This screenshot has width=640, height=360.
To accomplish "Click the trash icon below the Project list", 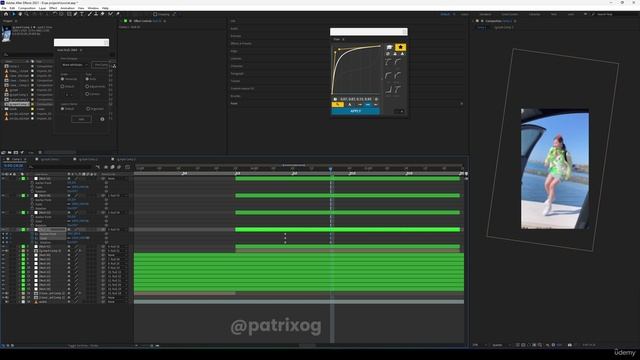I will [x=40, y=152].
